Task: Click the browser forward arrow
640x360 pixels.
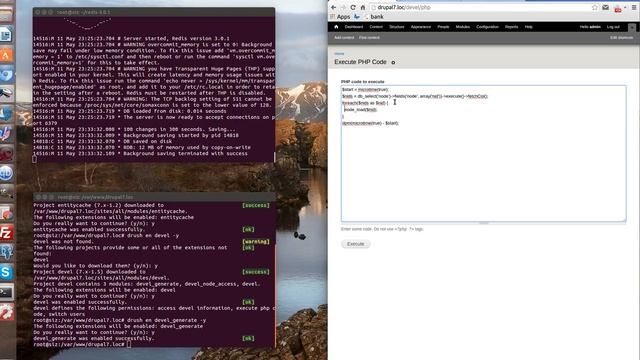Action: 343,7
